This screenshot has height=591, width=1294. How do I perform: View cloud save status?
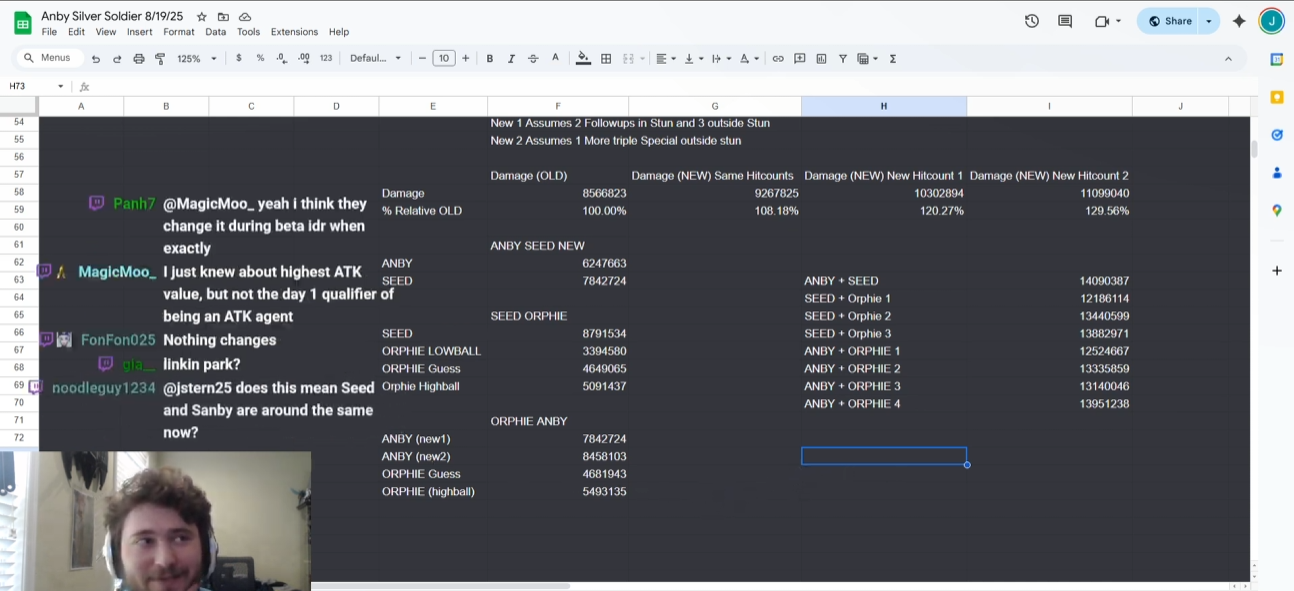pyautogui.click(x=245, y=17)
